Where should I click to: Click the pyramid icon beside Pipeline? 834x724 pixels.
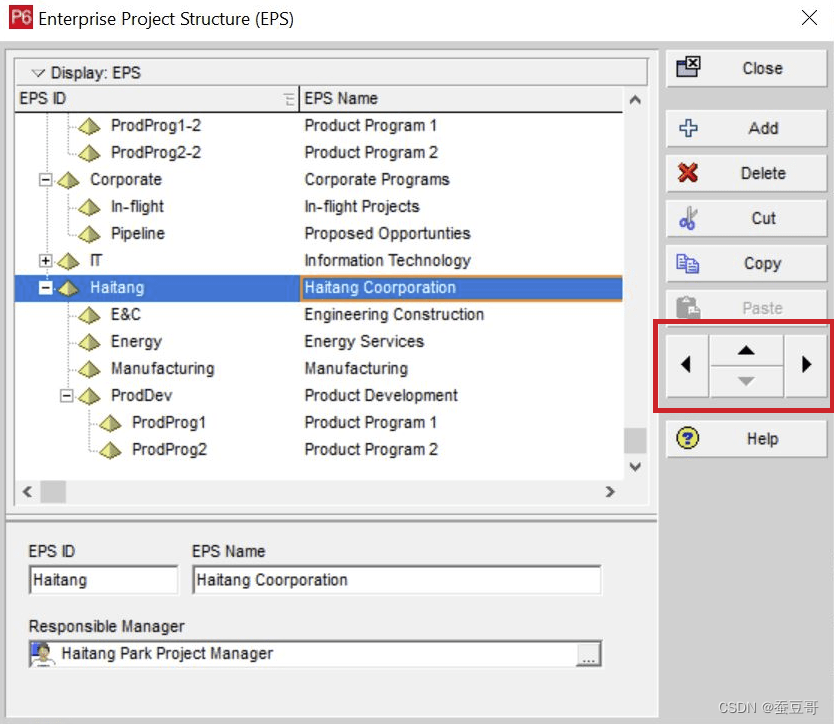point(89,234)
